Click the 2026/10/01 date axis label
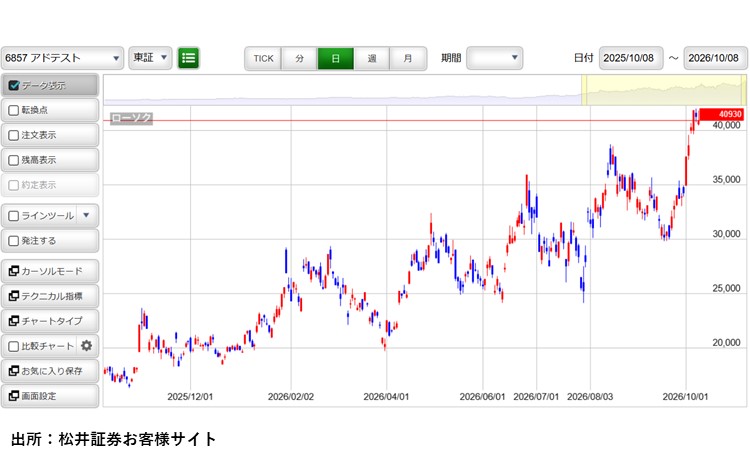The image size is (750, 454). [x=685, y=397]
